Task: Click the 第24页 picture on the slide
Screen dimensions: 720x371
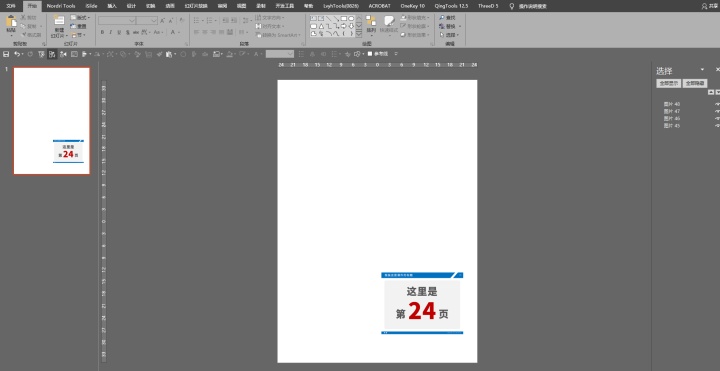Action: tap(422, 303)
